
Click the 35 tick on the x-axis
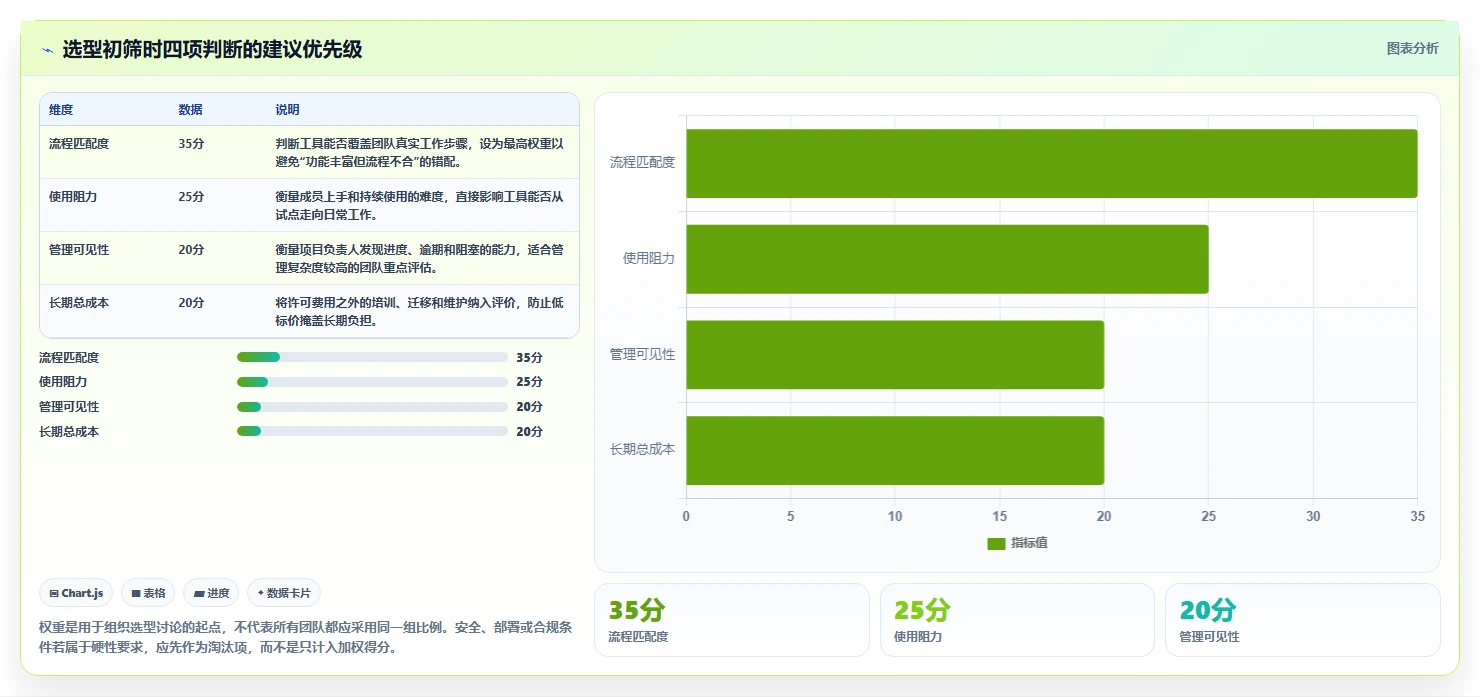pos(1417,516)
